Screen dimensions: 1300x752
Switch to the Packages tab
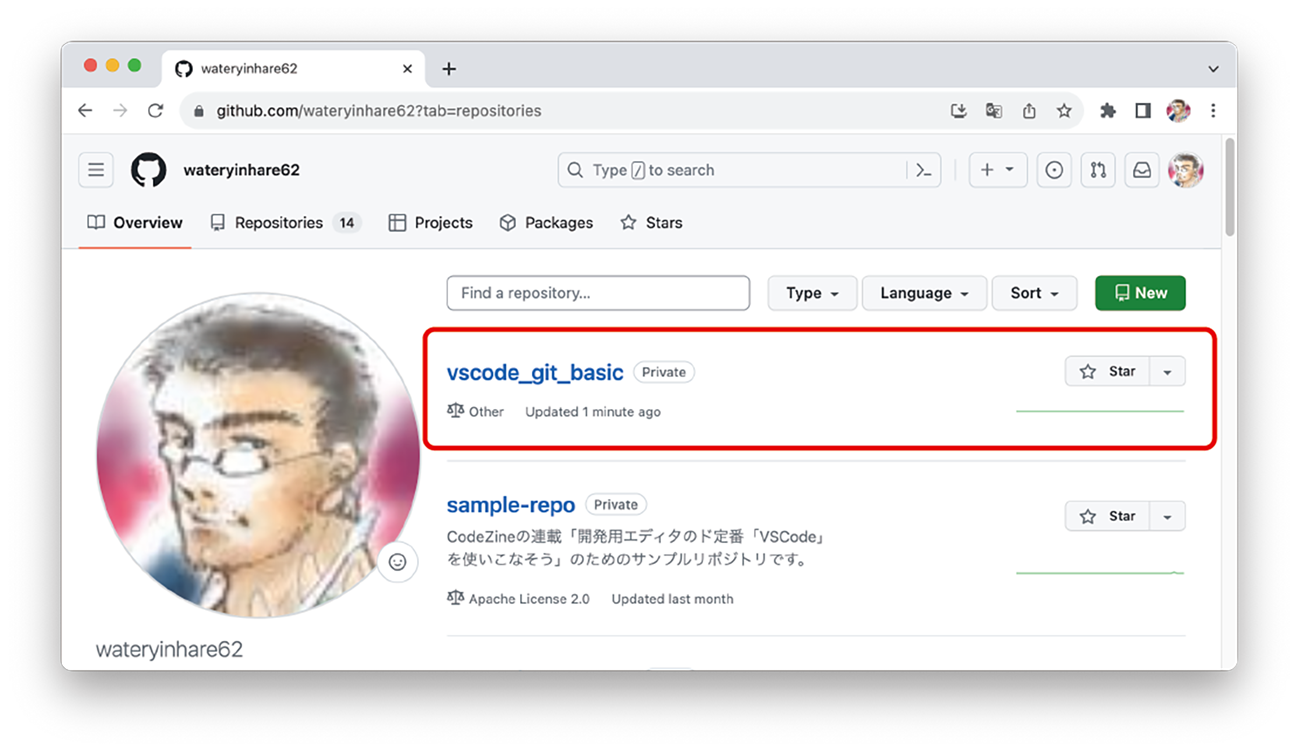(x=546, y=223)
